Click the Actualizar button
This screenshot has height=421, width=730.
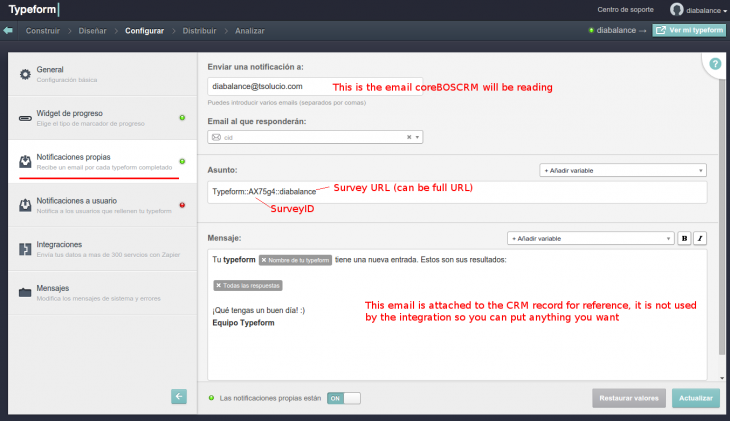pyautogui.click(x=696, y=398)
